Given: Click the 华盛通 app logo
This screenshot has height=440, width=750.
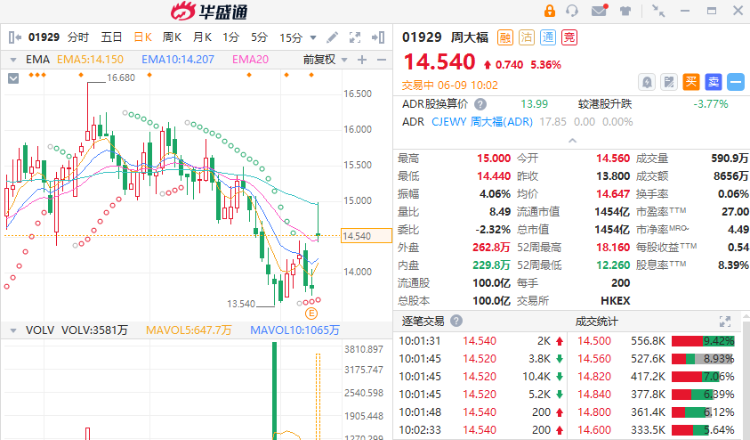Looking at the screenshot, I should point(209,11).
